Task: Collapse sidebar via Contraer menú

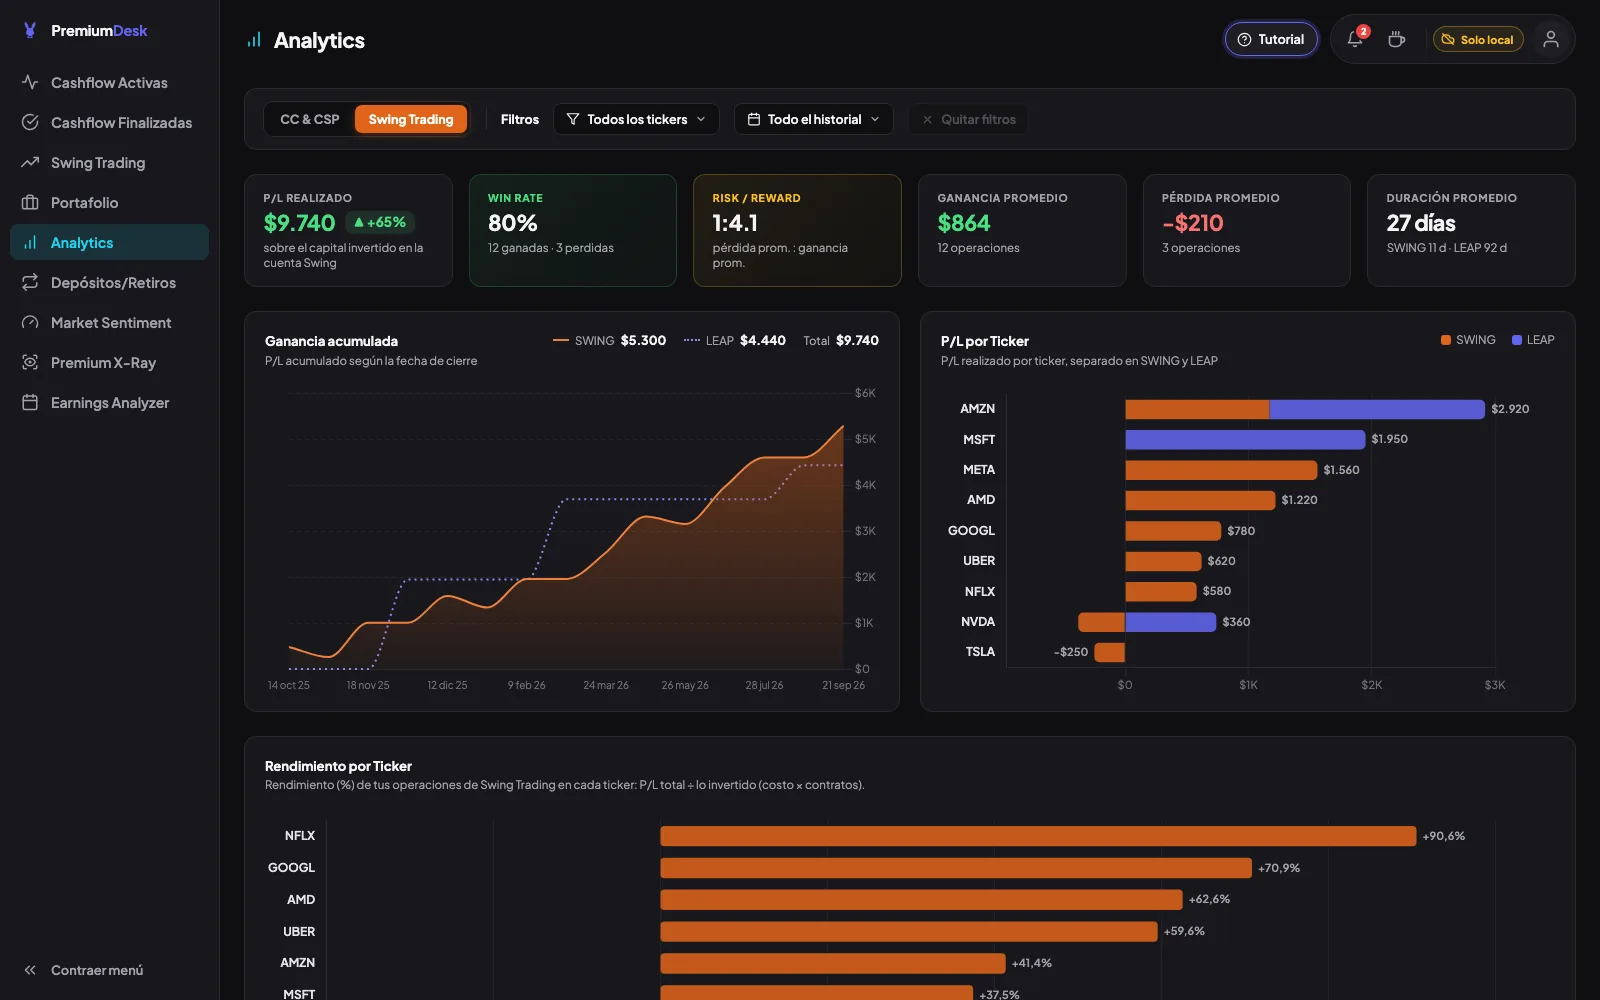Action: click(x=109, y=970)
